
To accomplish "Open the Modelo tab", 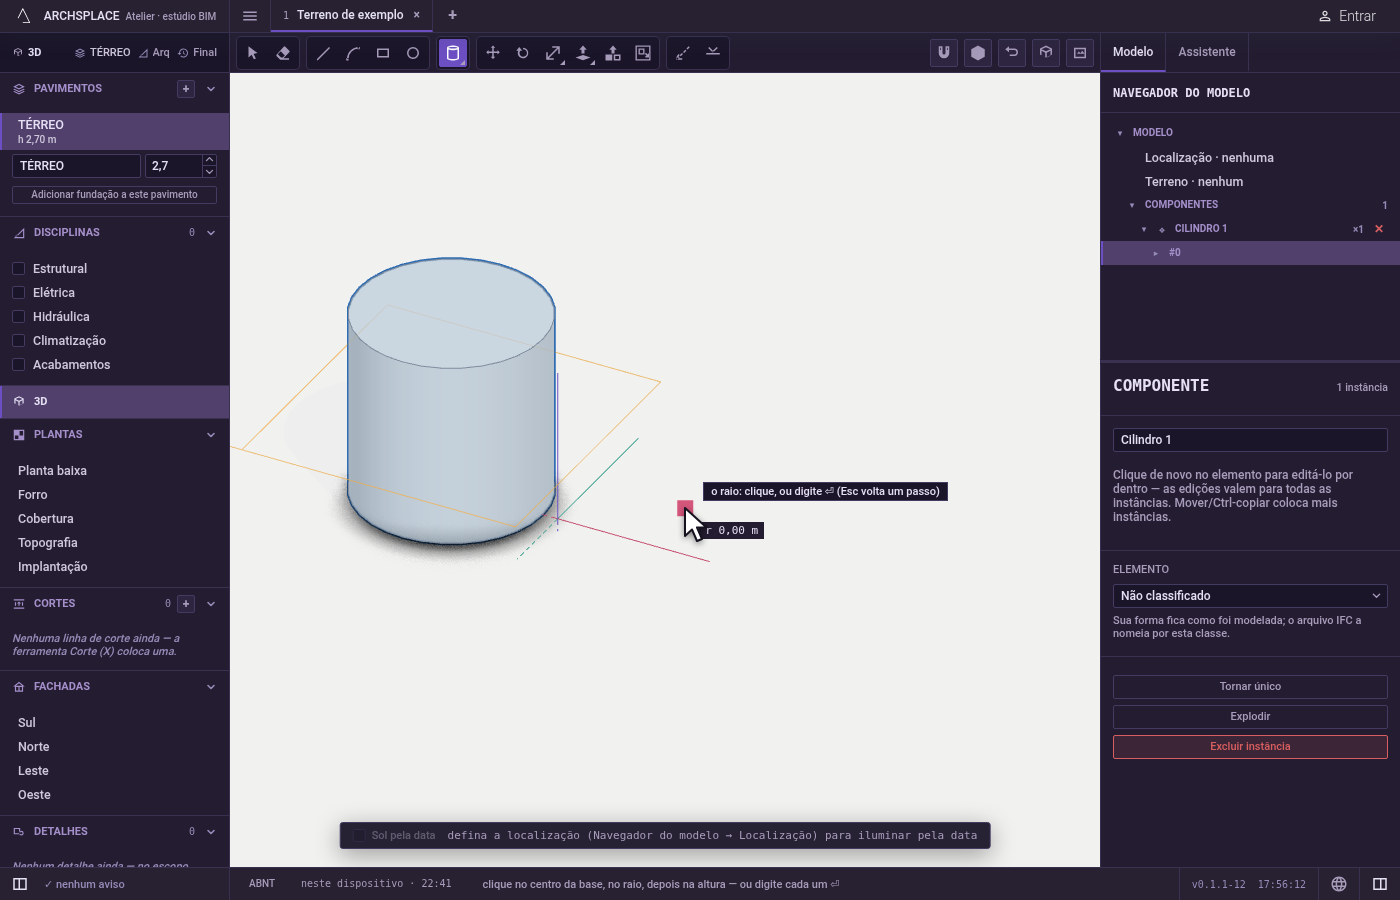I will click(1133, 52).
